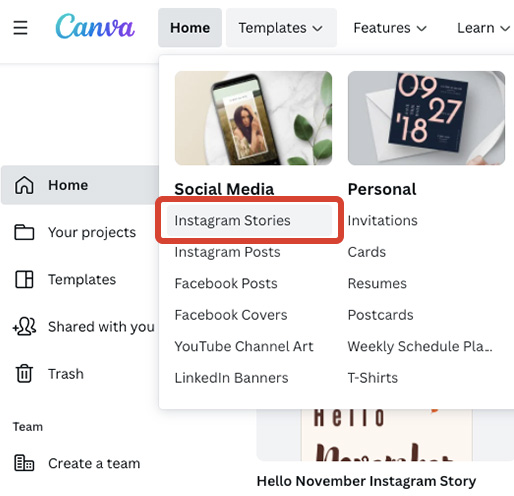
Task: Click the Your projects folder icon
Action: click(x=24, y=232)
